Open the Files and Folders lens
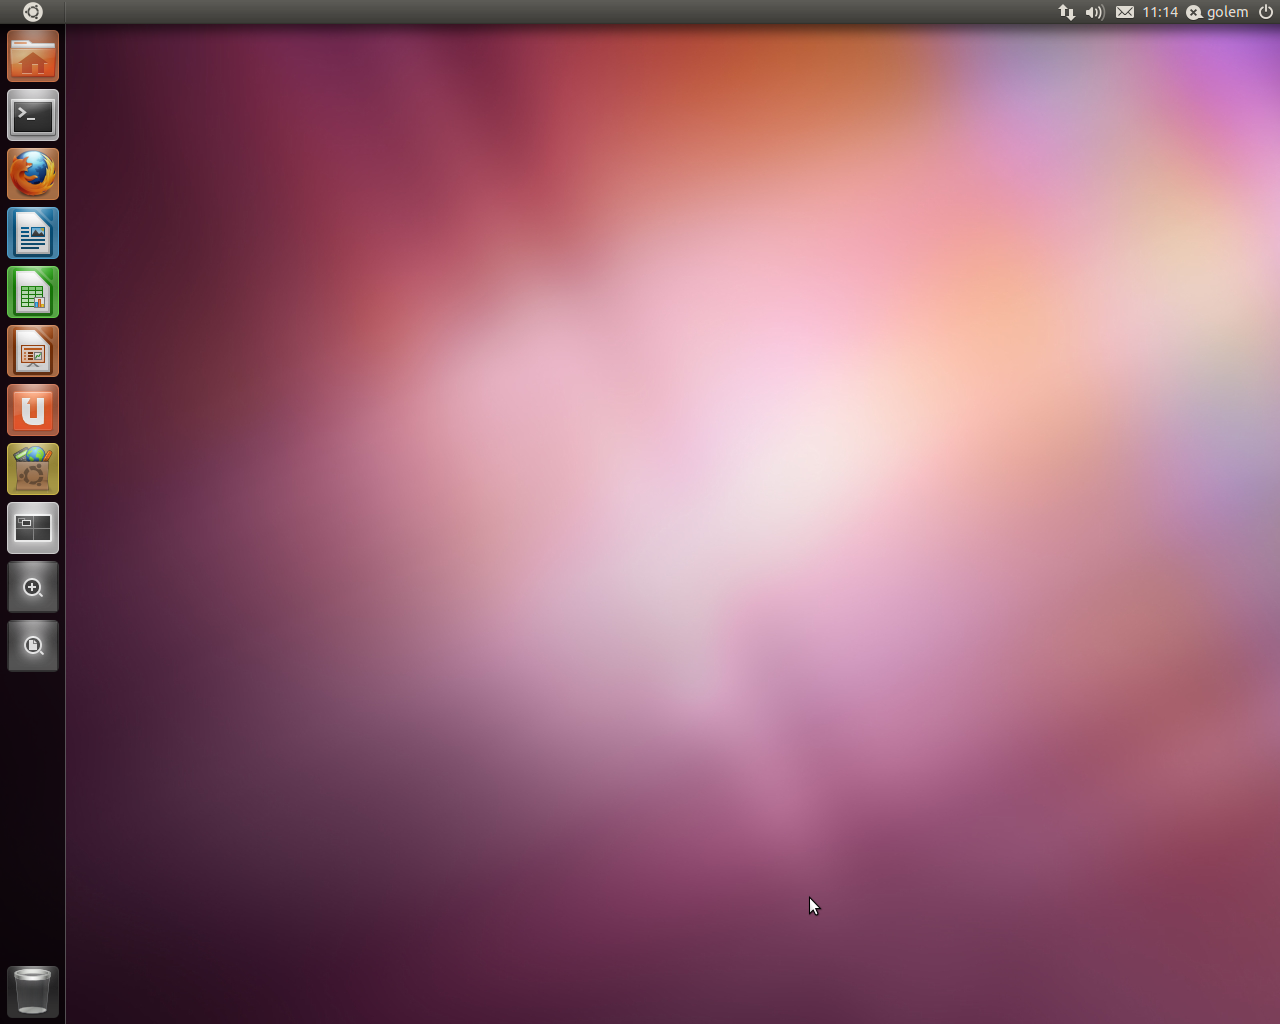The image size is (1280, 1024). pyautogui.click(x=33, y=646)
